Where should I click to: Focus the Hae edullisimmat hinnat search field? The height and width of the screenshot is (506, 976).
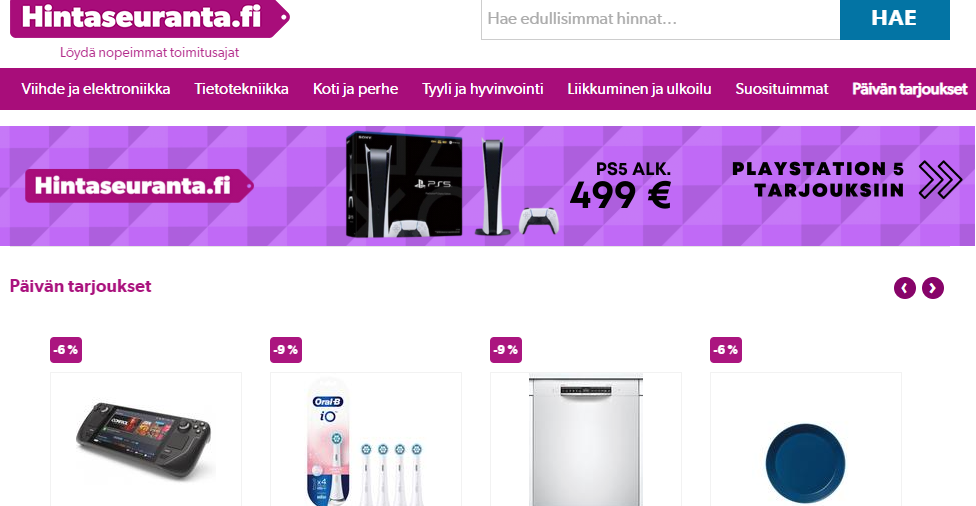[660, 19]
